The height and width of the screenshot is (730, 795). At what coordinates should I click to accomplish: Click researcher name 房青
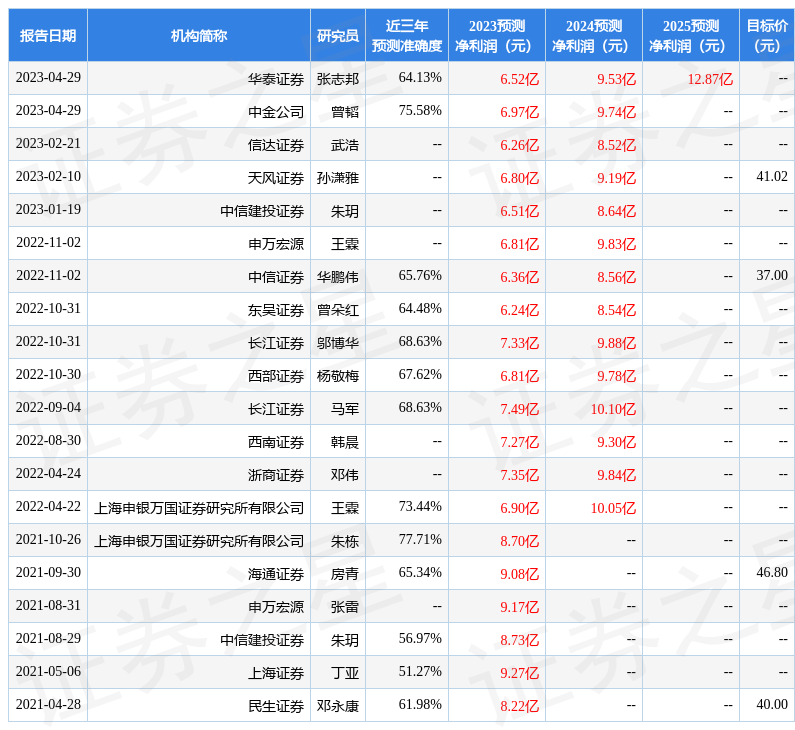tap(345, 574)
